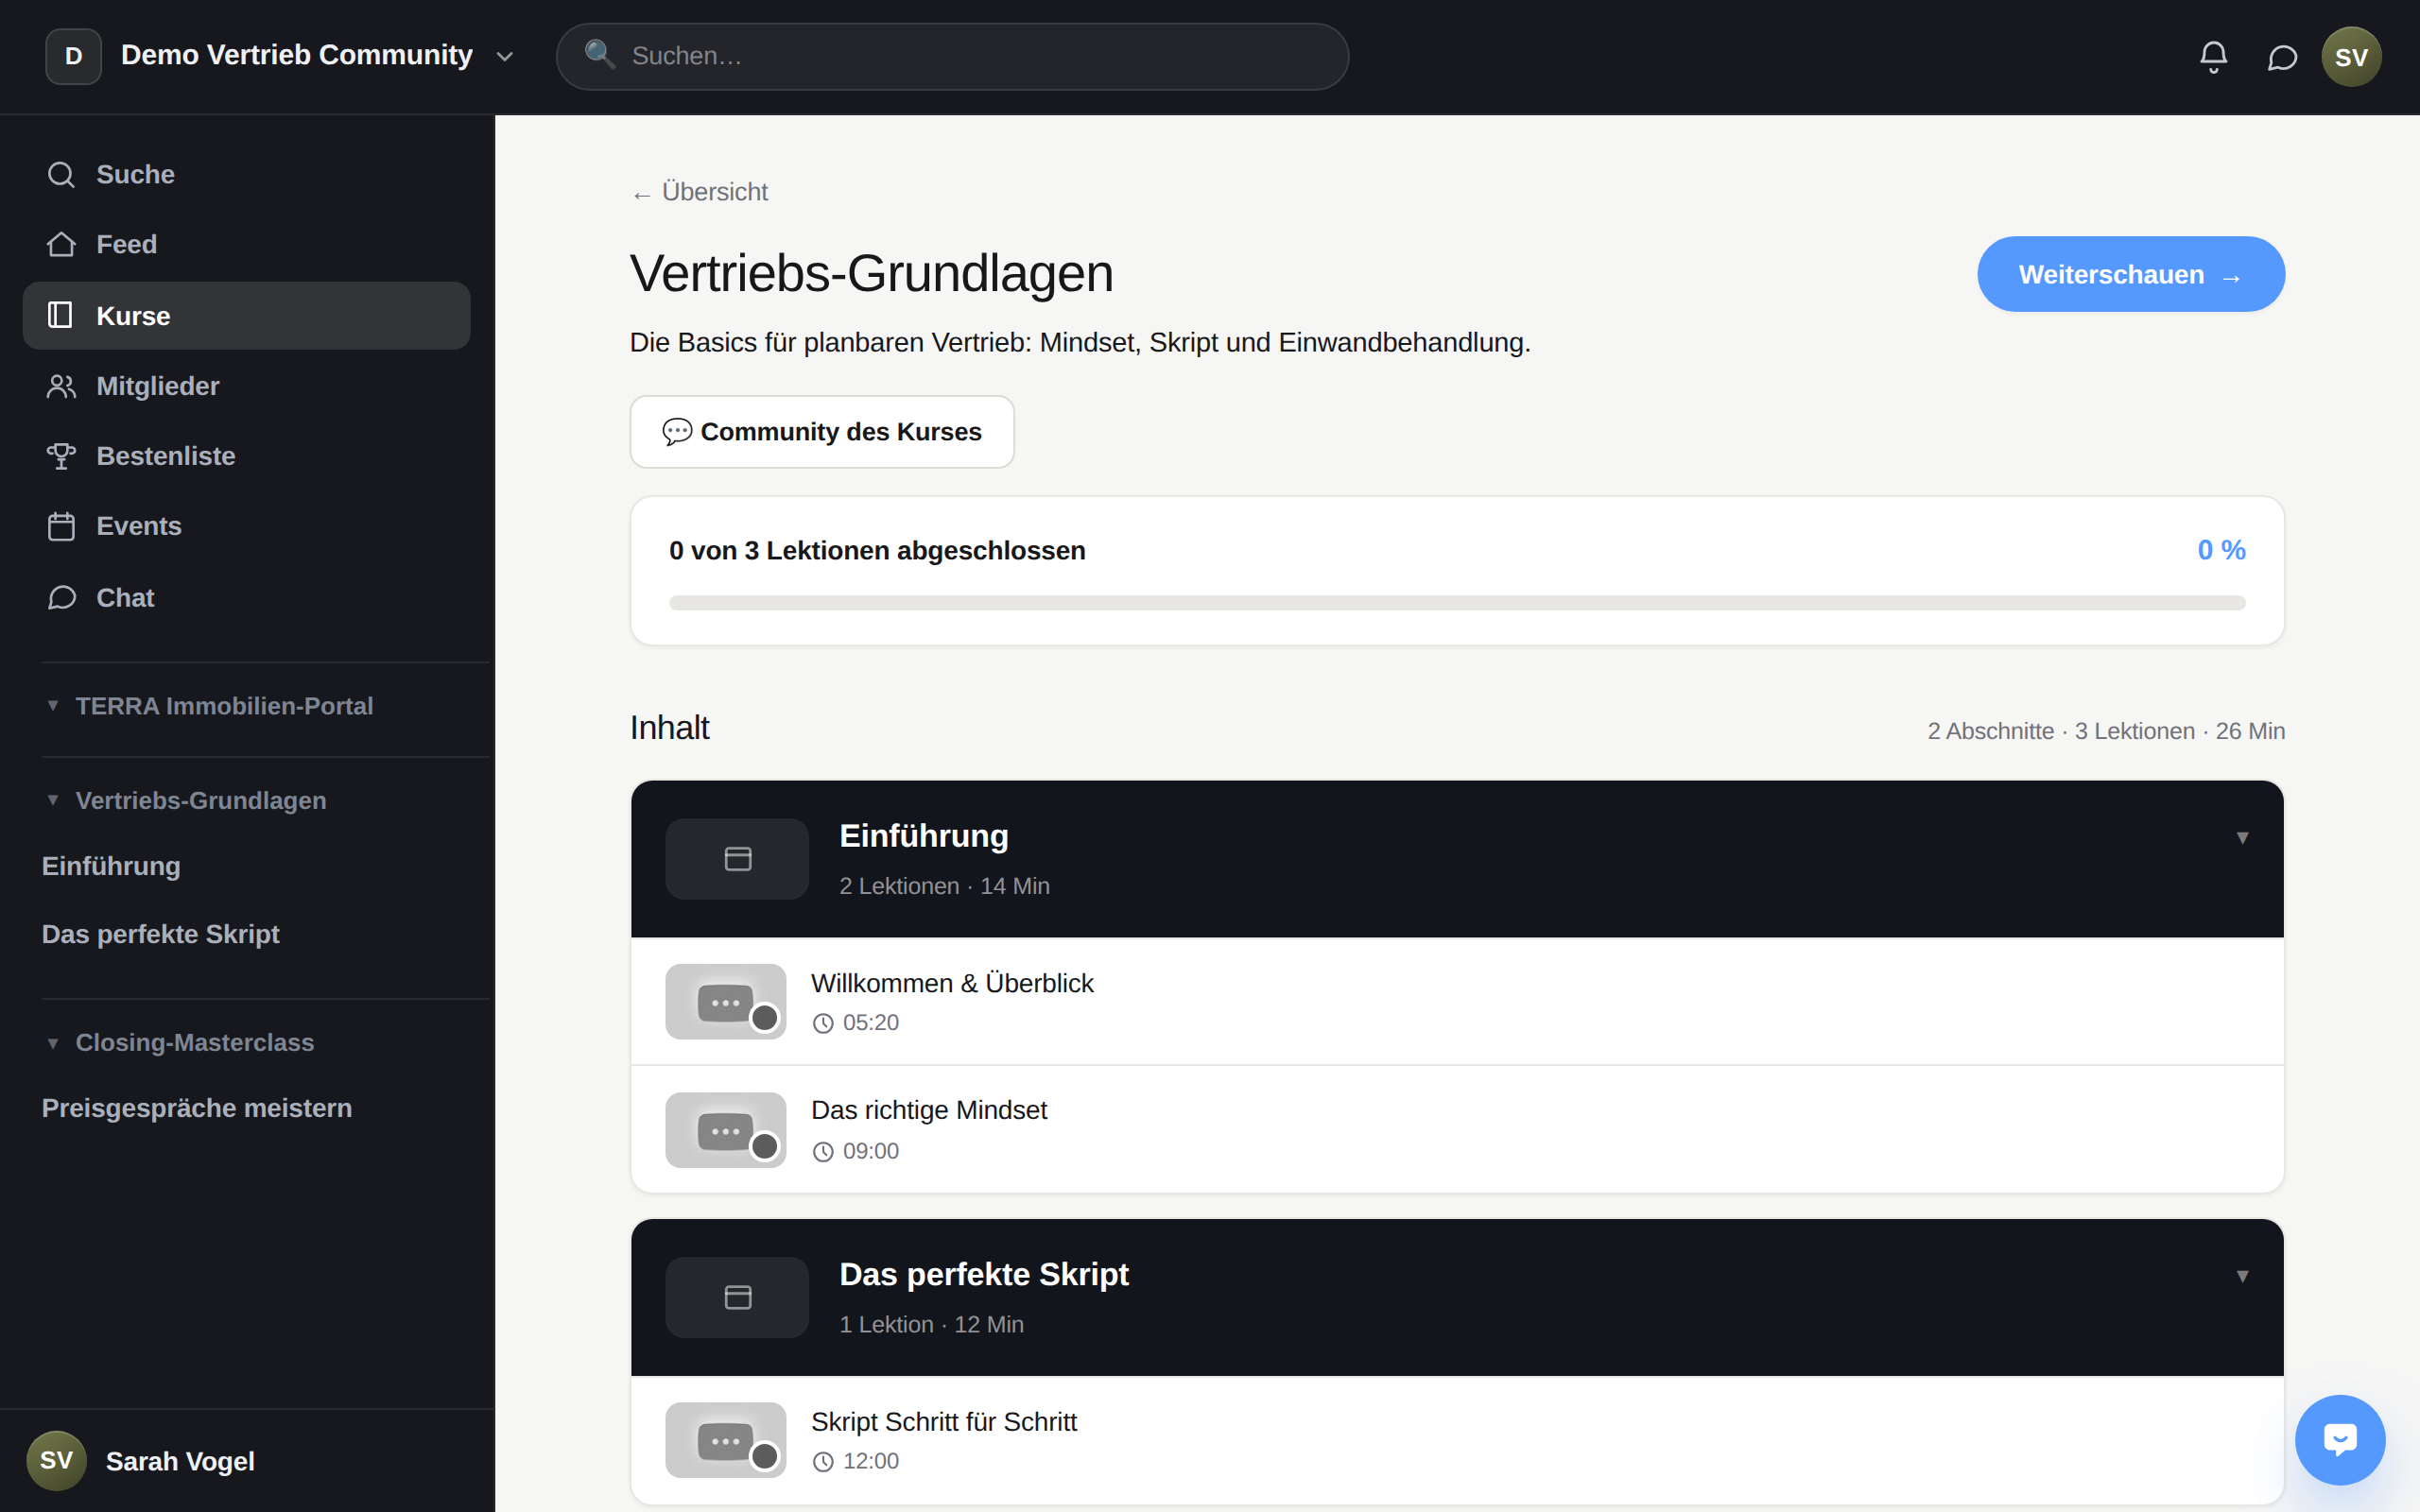Go back via Übersicht link

pos(700,192)
